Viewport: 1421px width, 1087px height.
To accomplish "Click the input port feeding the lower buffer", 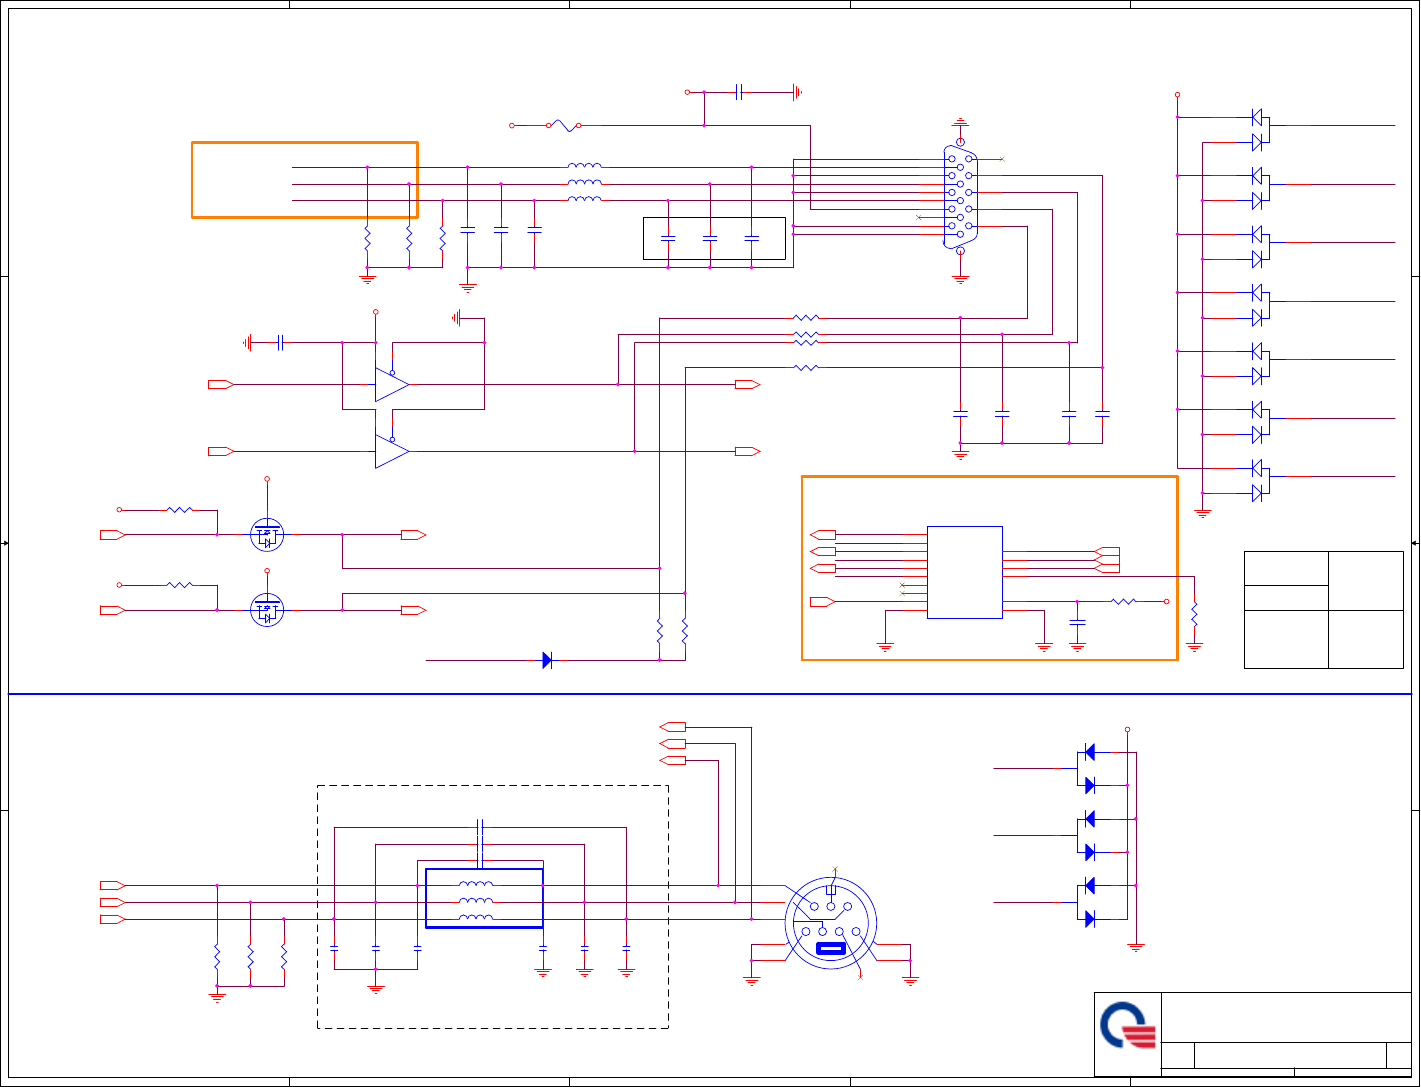I will [x=220, y=451].
